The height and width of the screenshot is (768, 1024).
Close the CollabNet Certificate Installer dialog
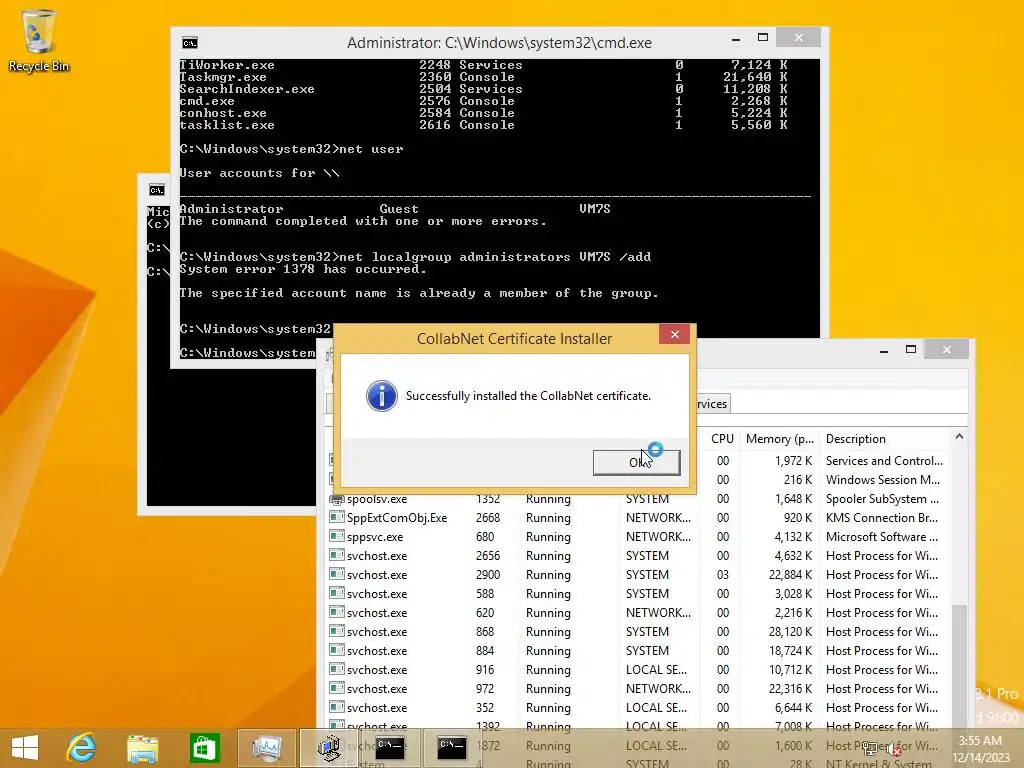675,334
